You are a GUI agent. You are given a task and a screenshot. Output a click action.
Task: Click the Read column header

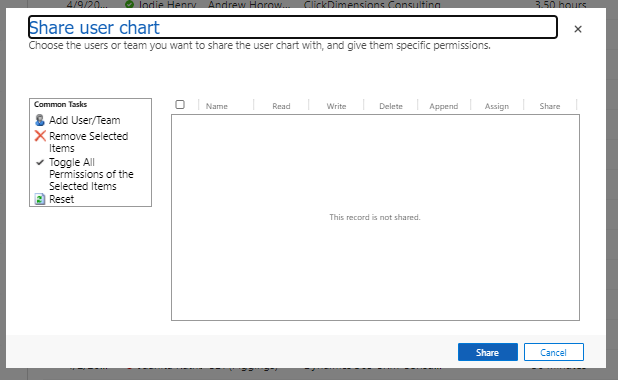click(281, 106)
